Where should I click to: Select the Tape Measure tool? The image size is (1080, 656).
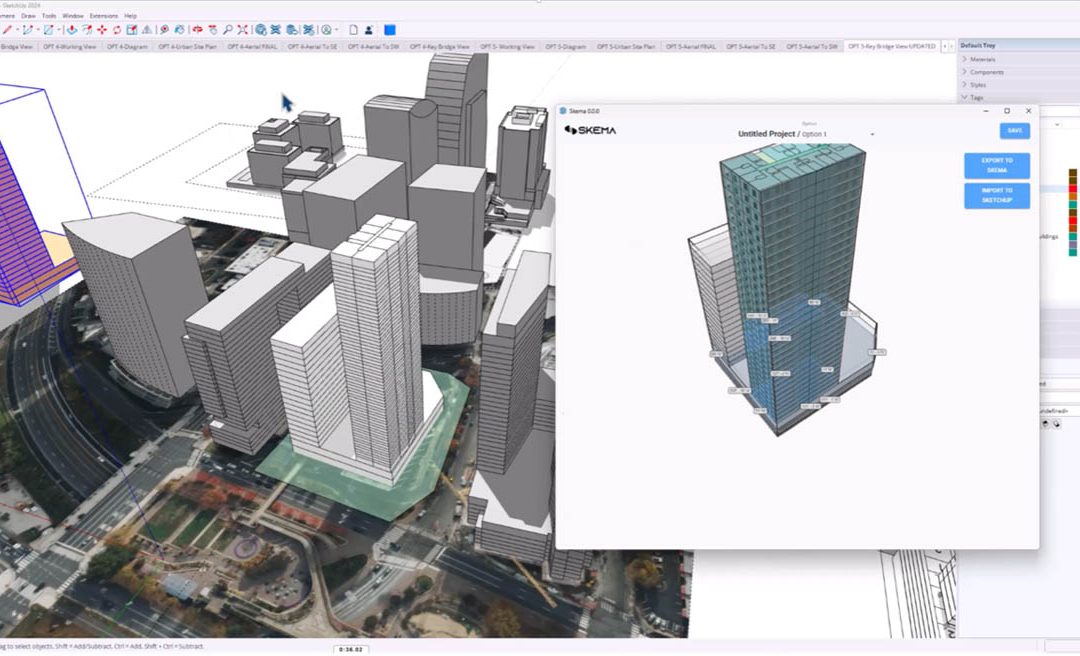[165, 30]
